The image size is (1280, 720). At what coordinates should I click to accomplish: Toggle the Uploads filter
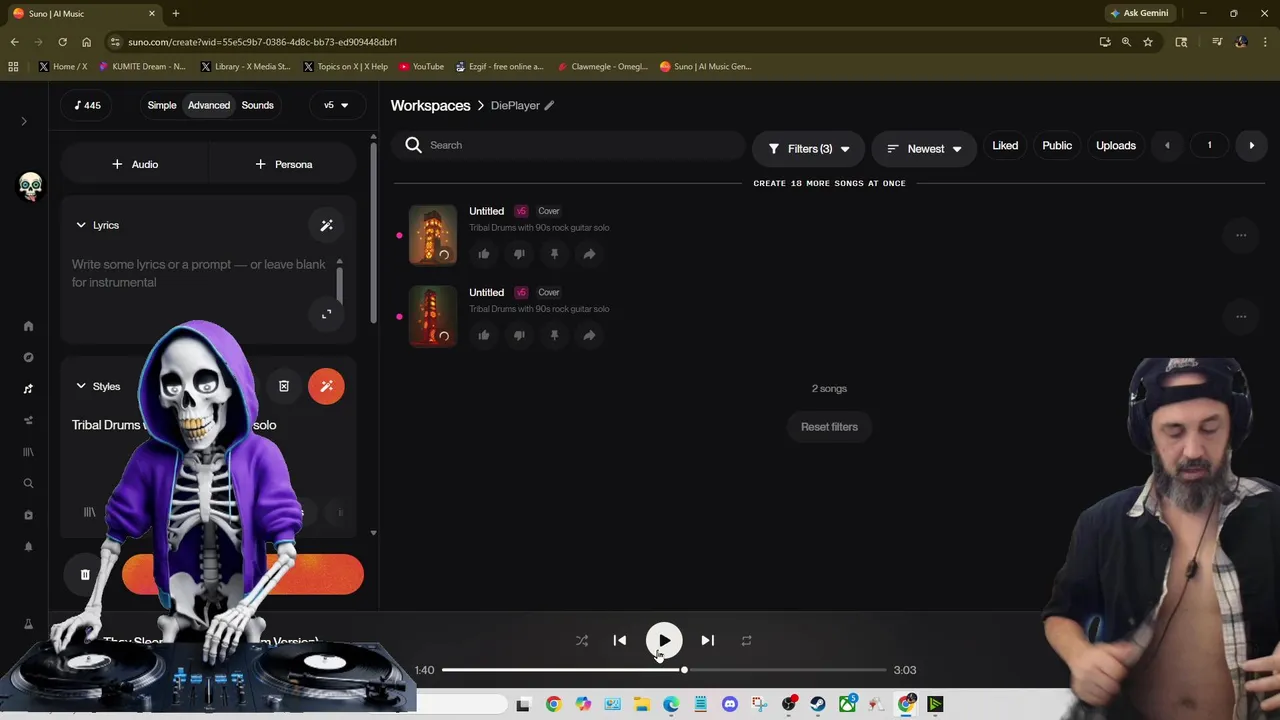click(1116, 146)
